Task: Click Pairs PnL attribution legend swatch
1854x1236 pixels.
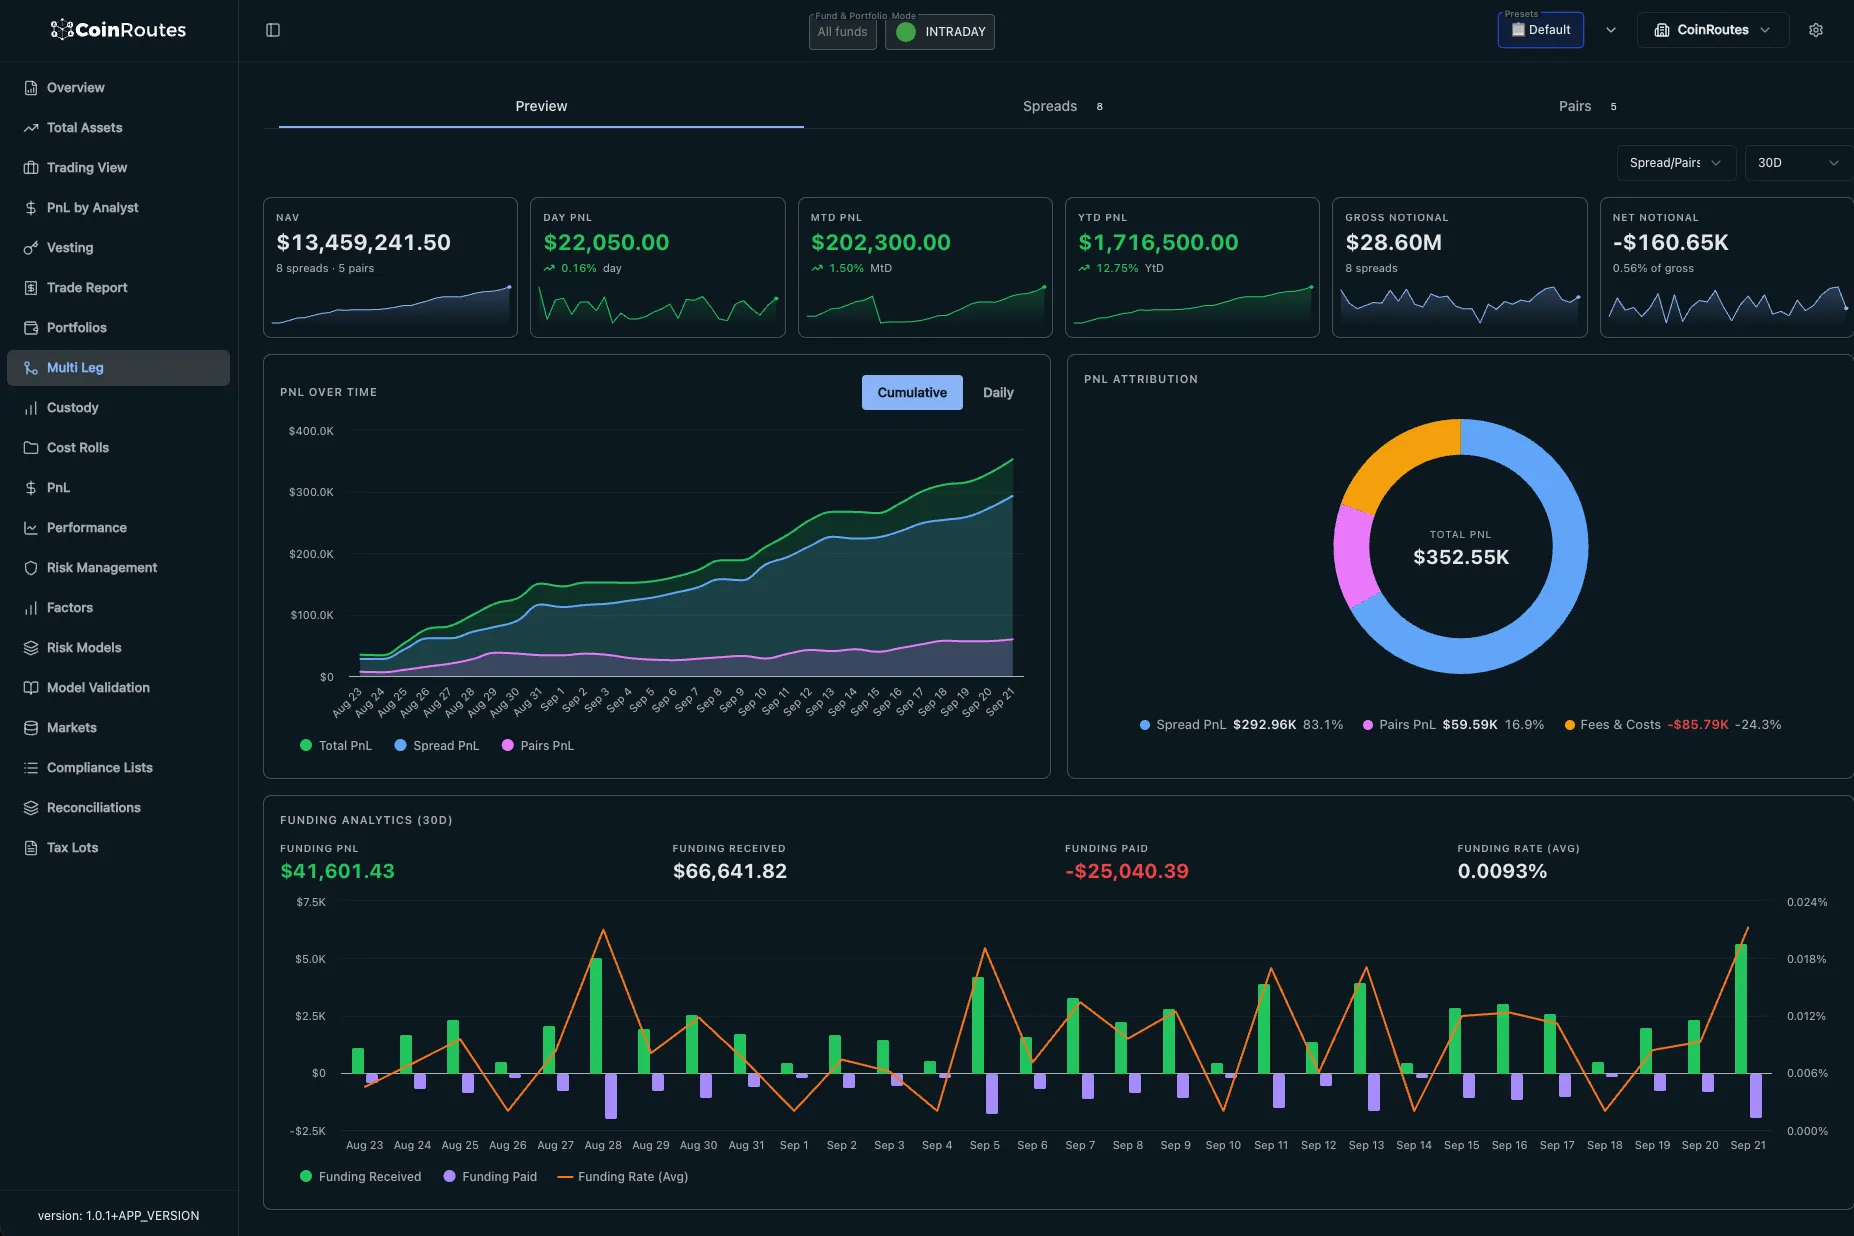Action: click(x=1367, y=725)
